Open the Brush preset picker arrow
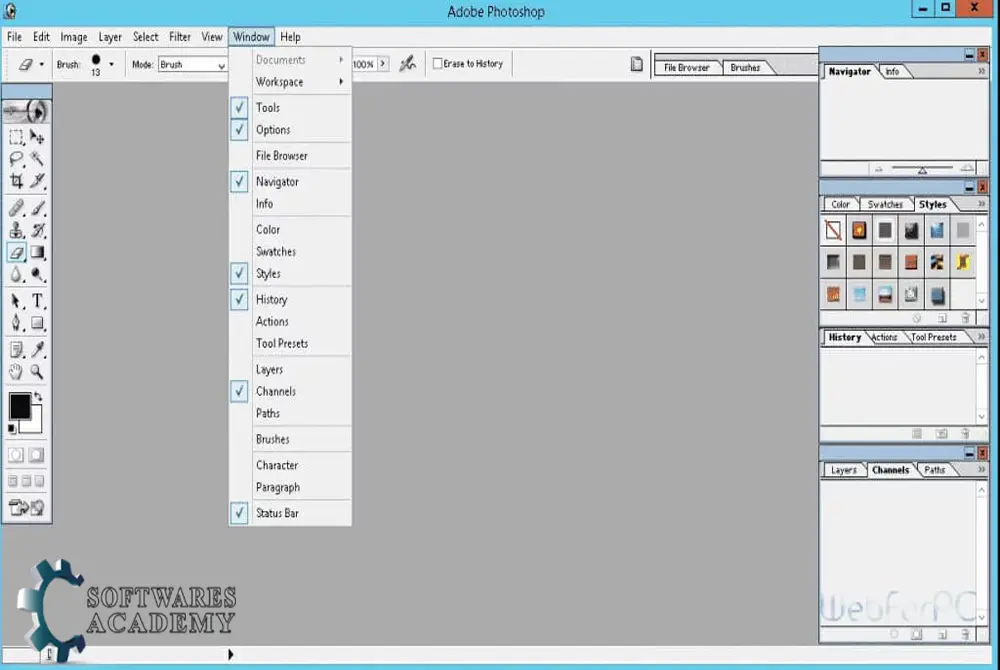Image resolution: width=1000 pixels, height=670 pixels. 112,64
